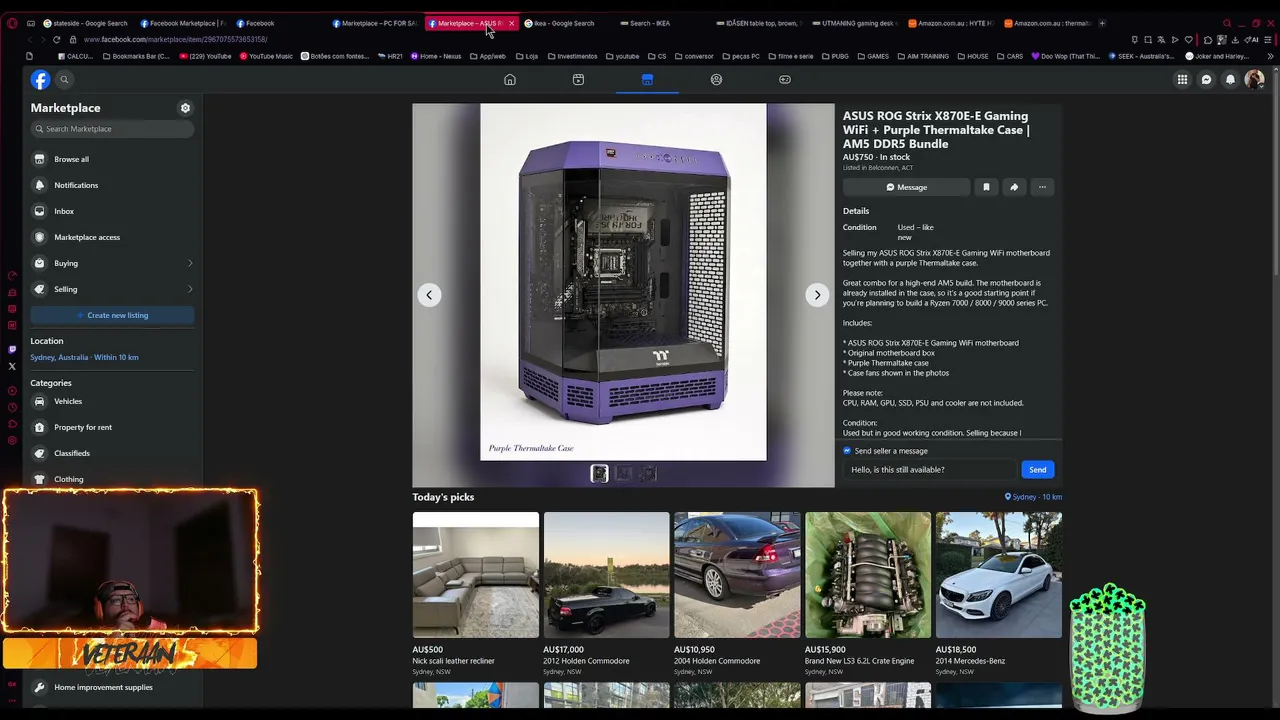Viewport: 1280px width, 720px height.
Task: Open Browse all in Marketplace sidebar
Action: pos(112,159)
